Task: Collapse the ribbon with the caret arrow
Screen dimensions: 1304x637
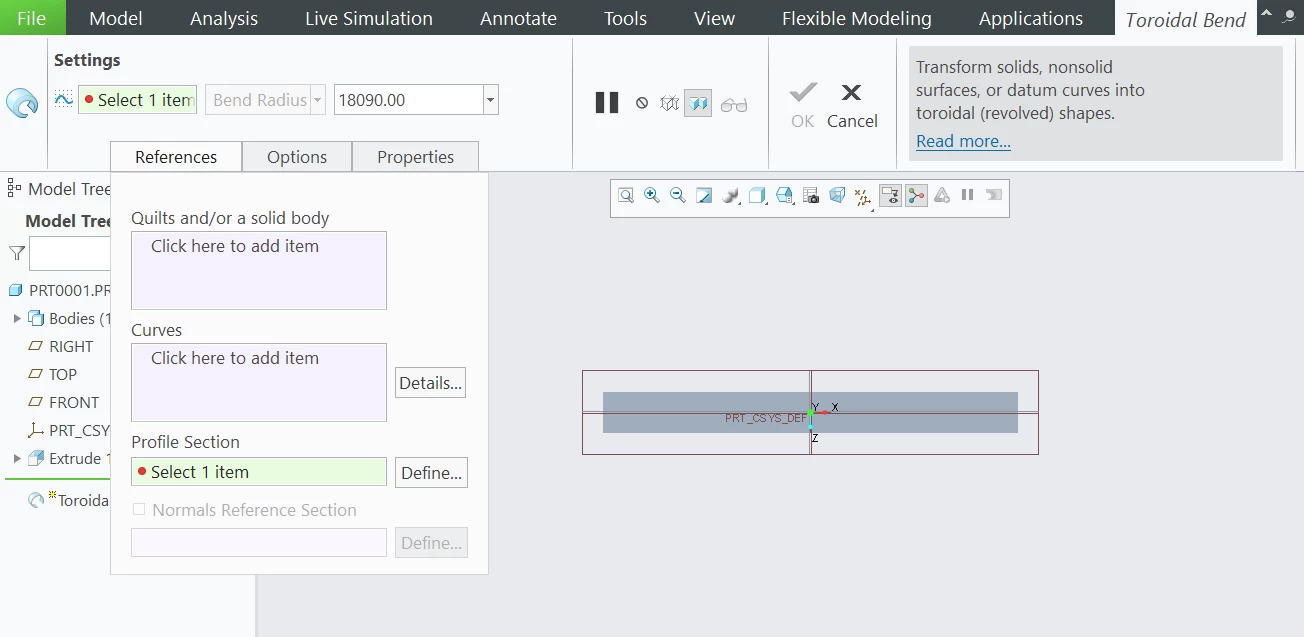Action: [1266, 14]
